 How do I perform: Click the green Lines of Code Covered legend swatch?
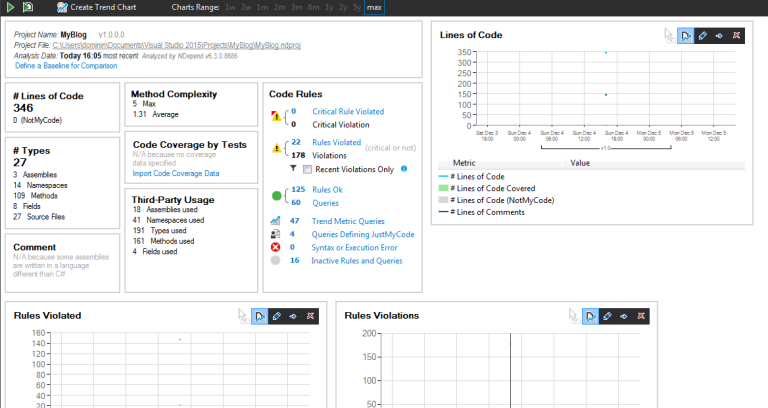coord(443,188)
